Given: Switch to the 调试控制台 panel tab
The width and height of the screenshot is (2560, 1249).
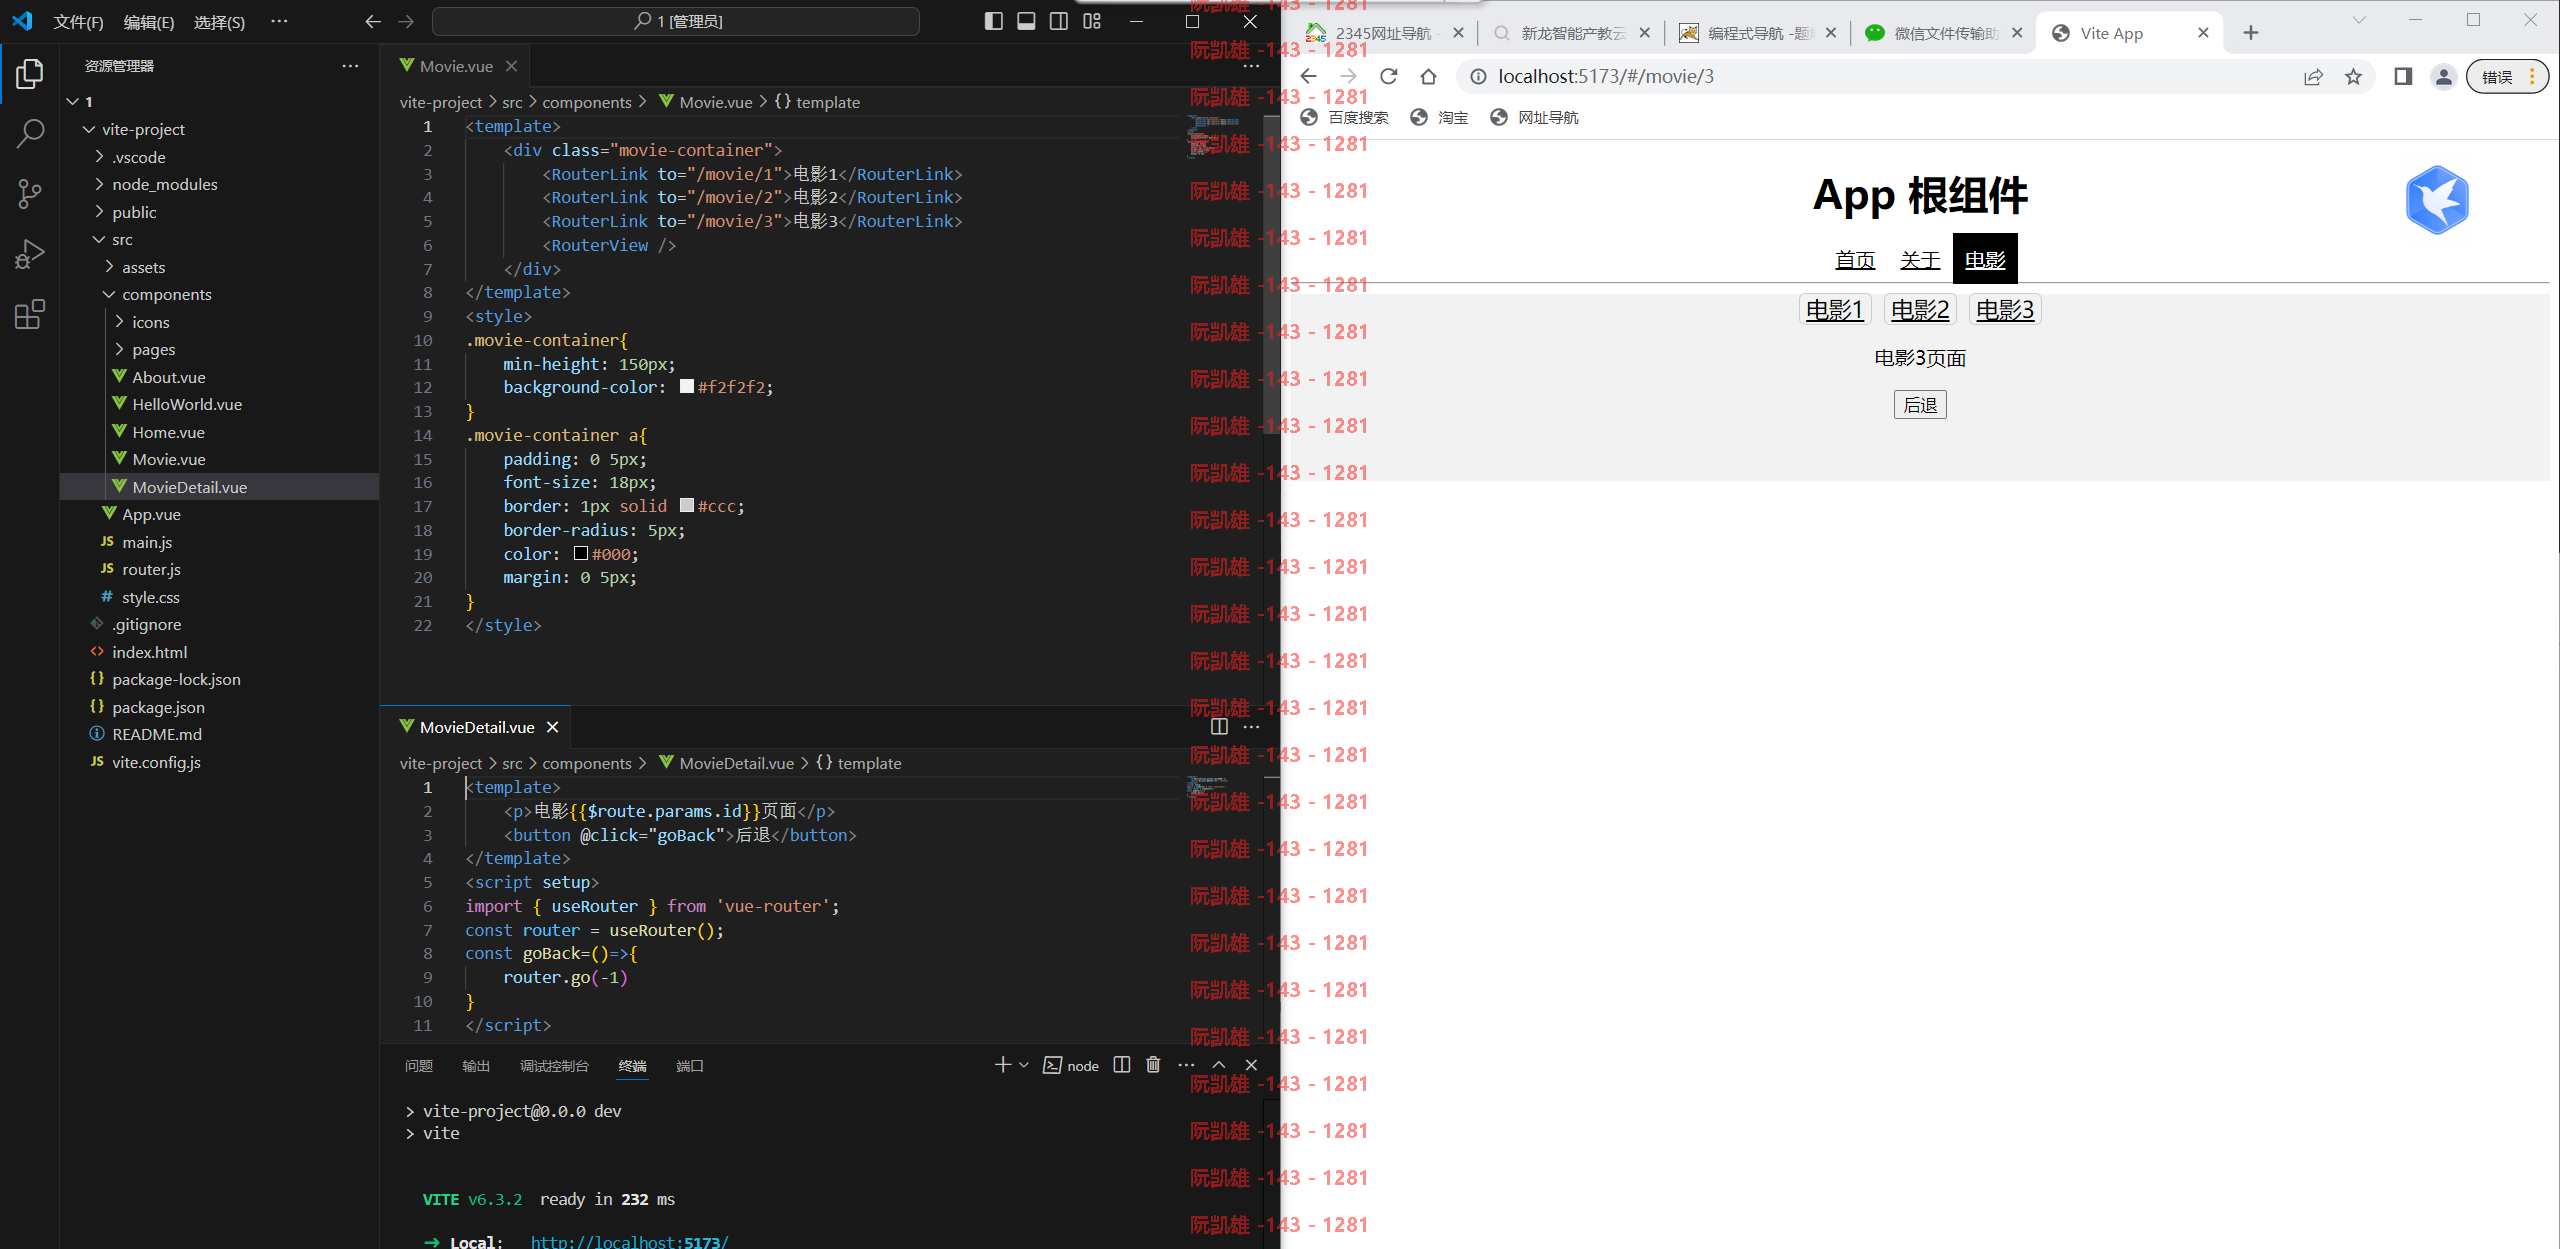Looking at the screenshot, I should pyautogui.click(x=554, y=1066).
